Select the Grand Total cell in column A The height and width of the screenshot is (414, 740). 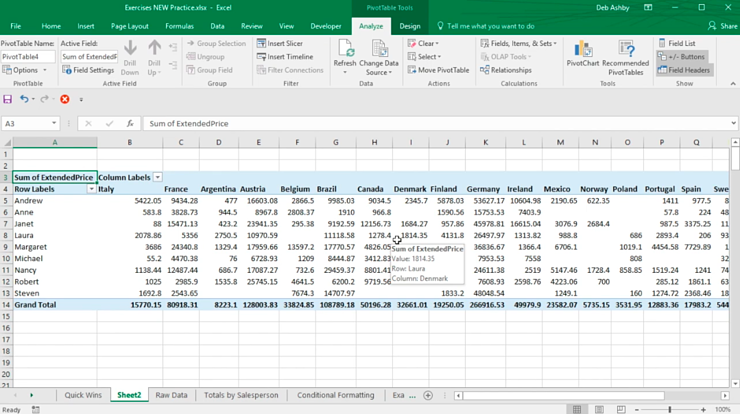(x=55, y=305)
